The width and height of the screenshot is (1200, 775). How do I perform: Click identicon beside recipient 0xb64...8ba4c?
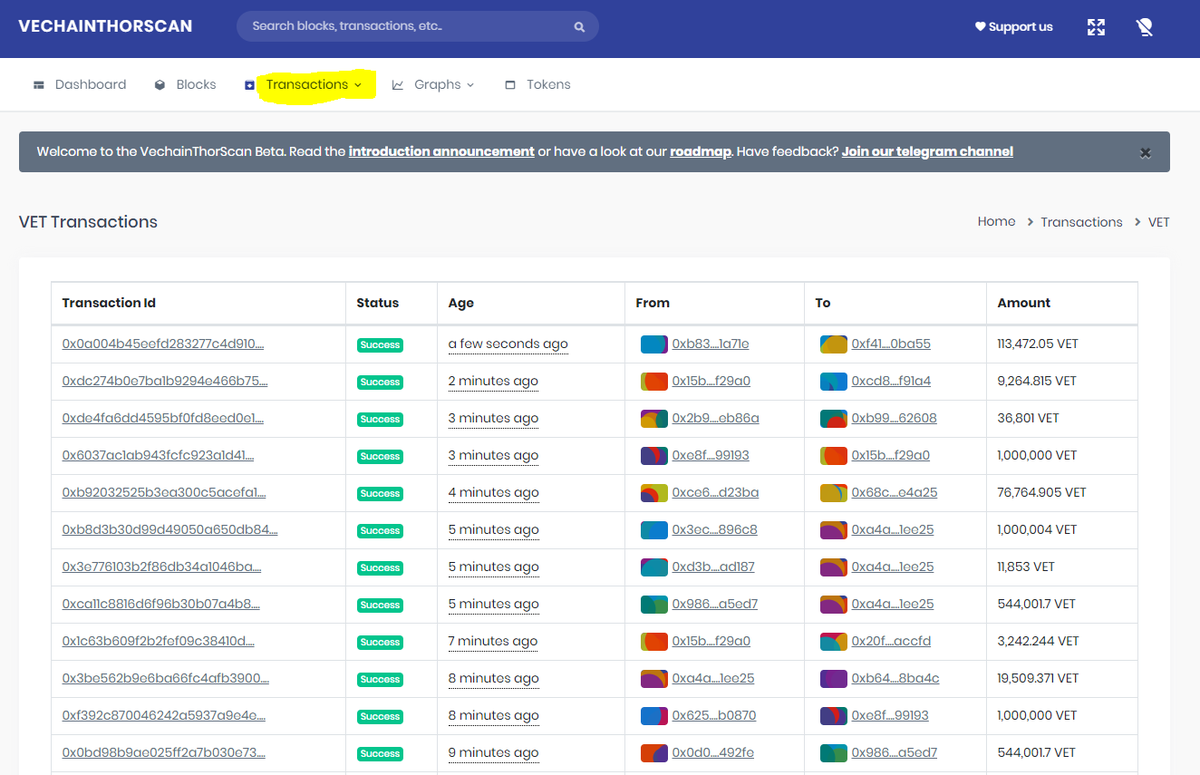[834, 678]
